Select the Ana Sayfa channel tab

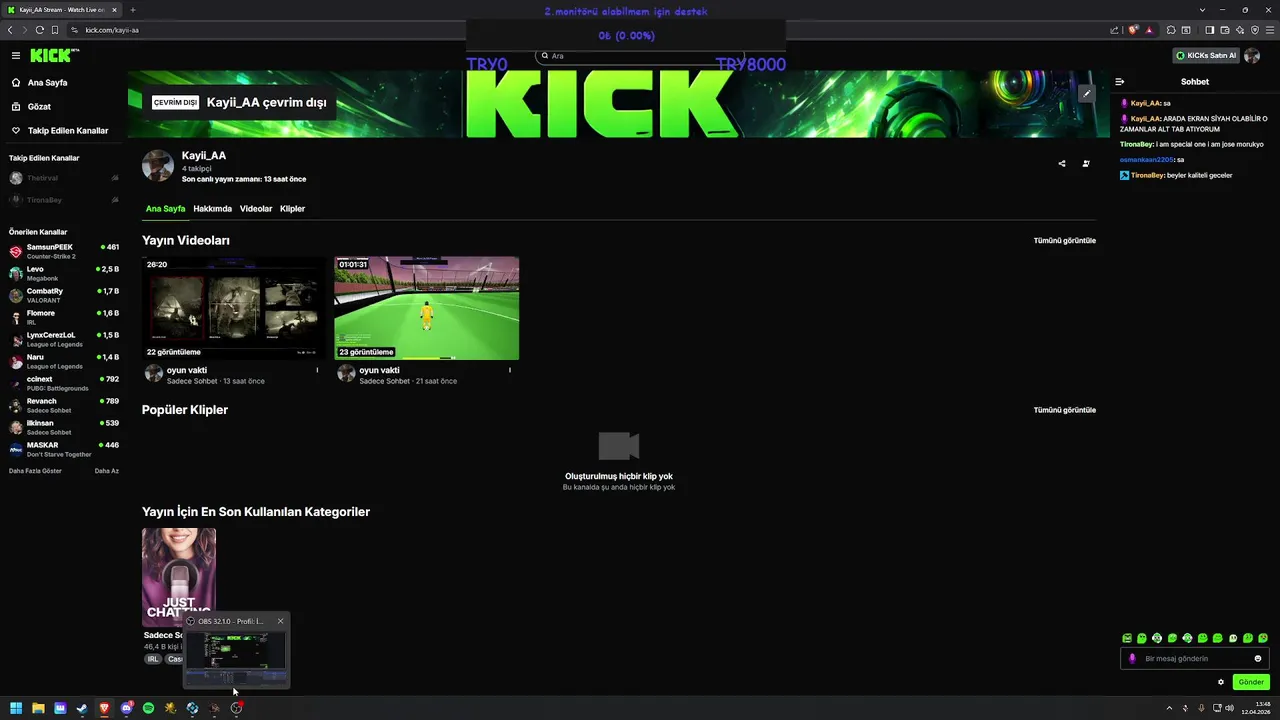(166, 209)
